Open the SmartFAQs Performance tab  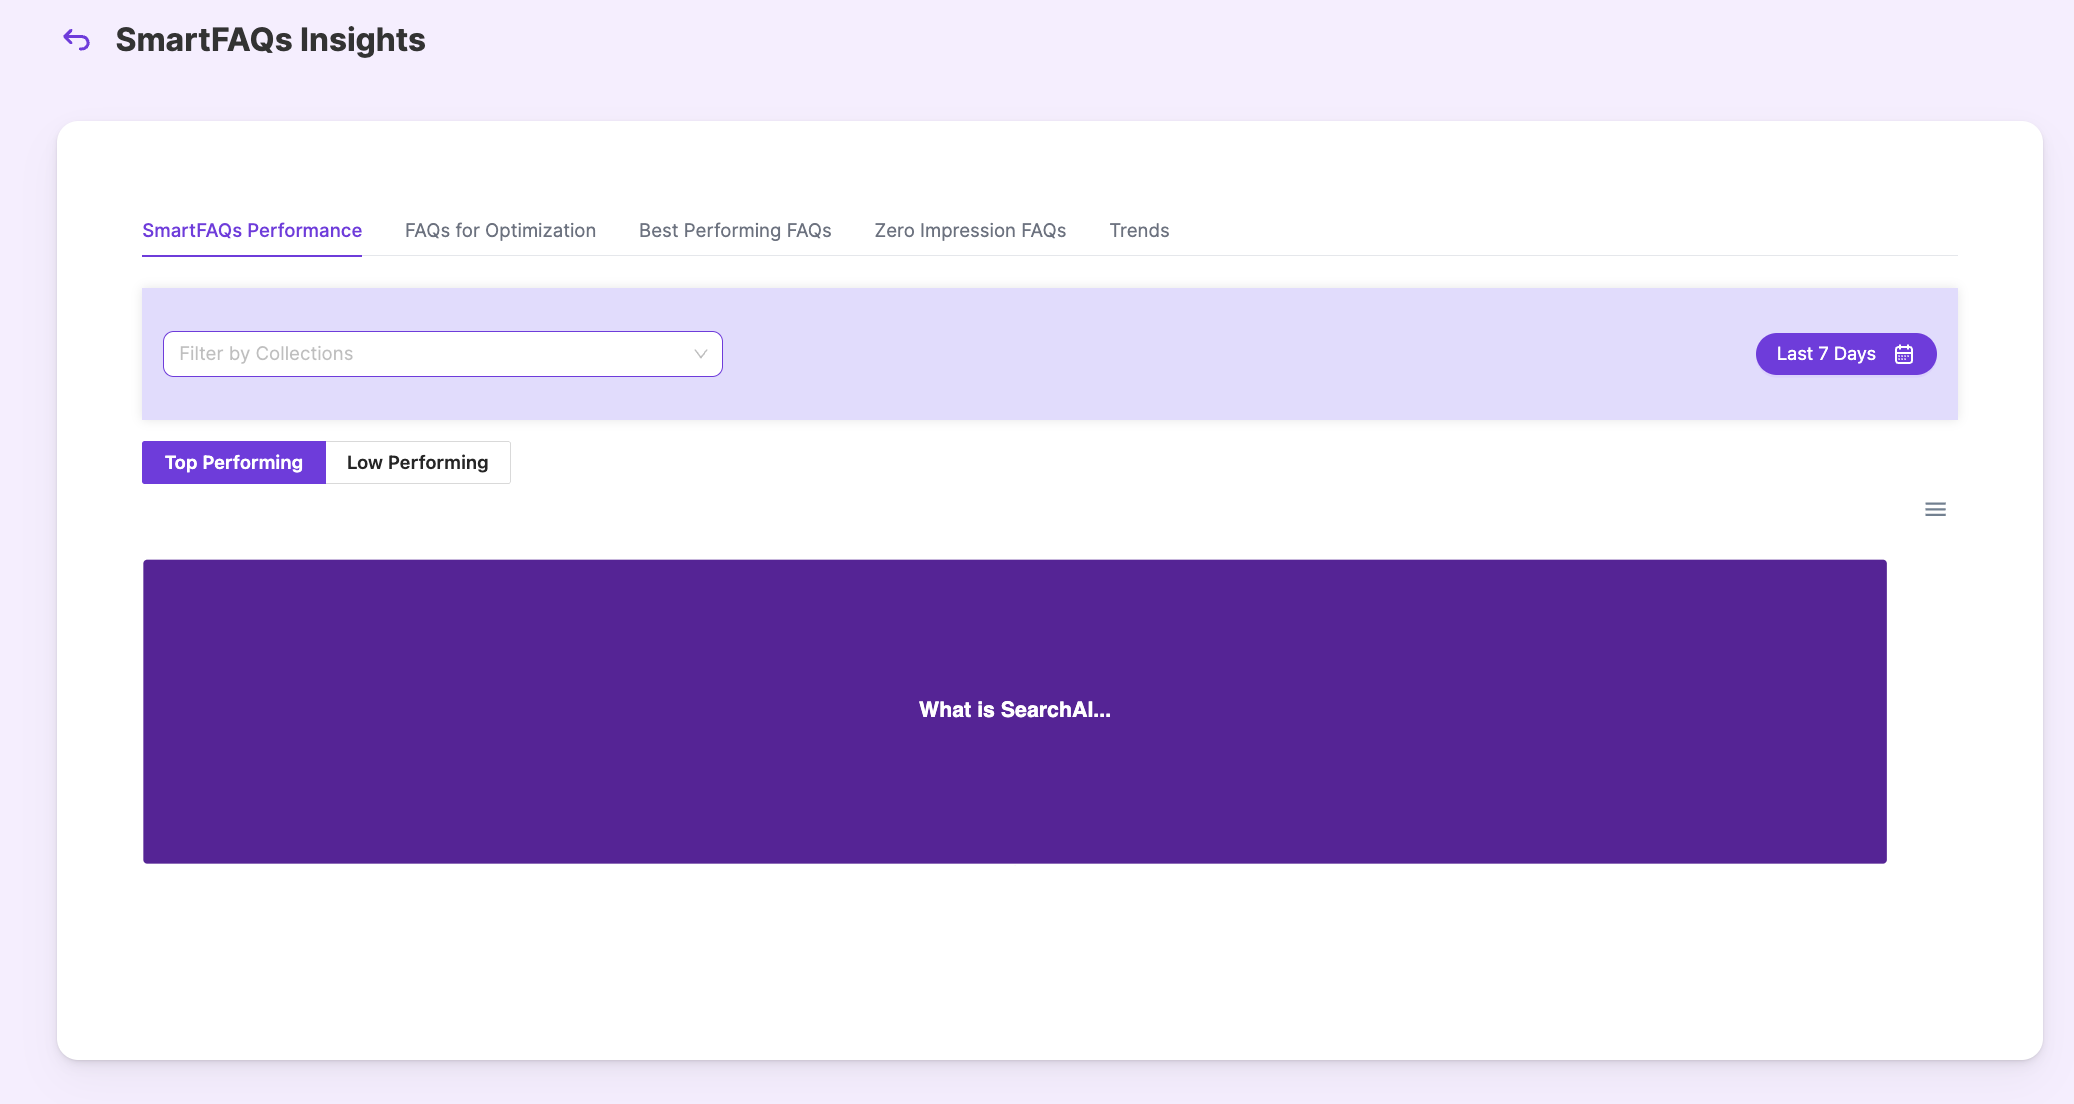point(252,230)
